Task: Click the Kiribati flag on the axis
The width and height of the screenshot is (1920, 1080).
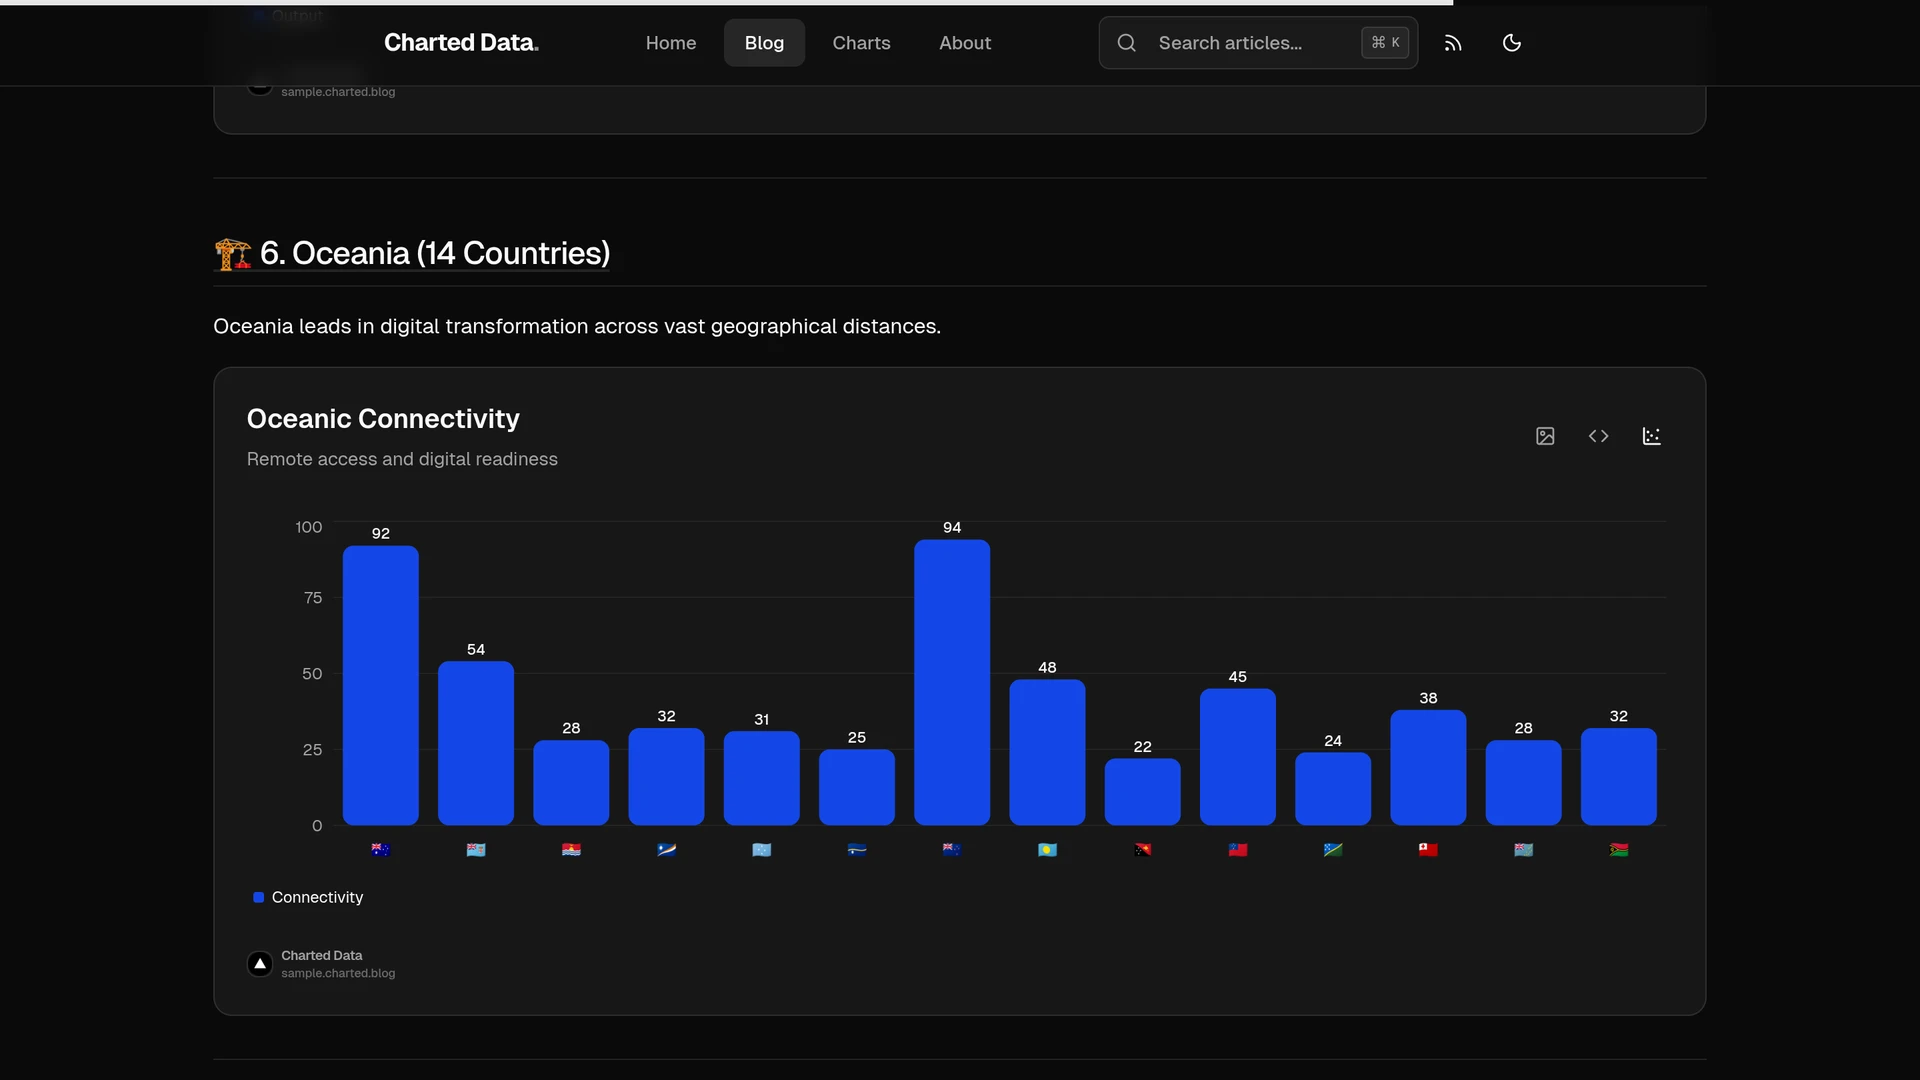Action: tap(571, 850)
